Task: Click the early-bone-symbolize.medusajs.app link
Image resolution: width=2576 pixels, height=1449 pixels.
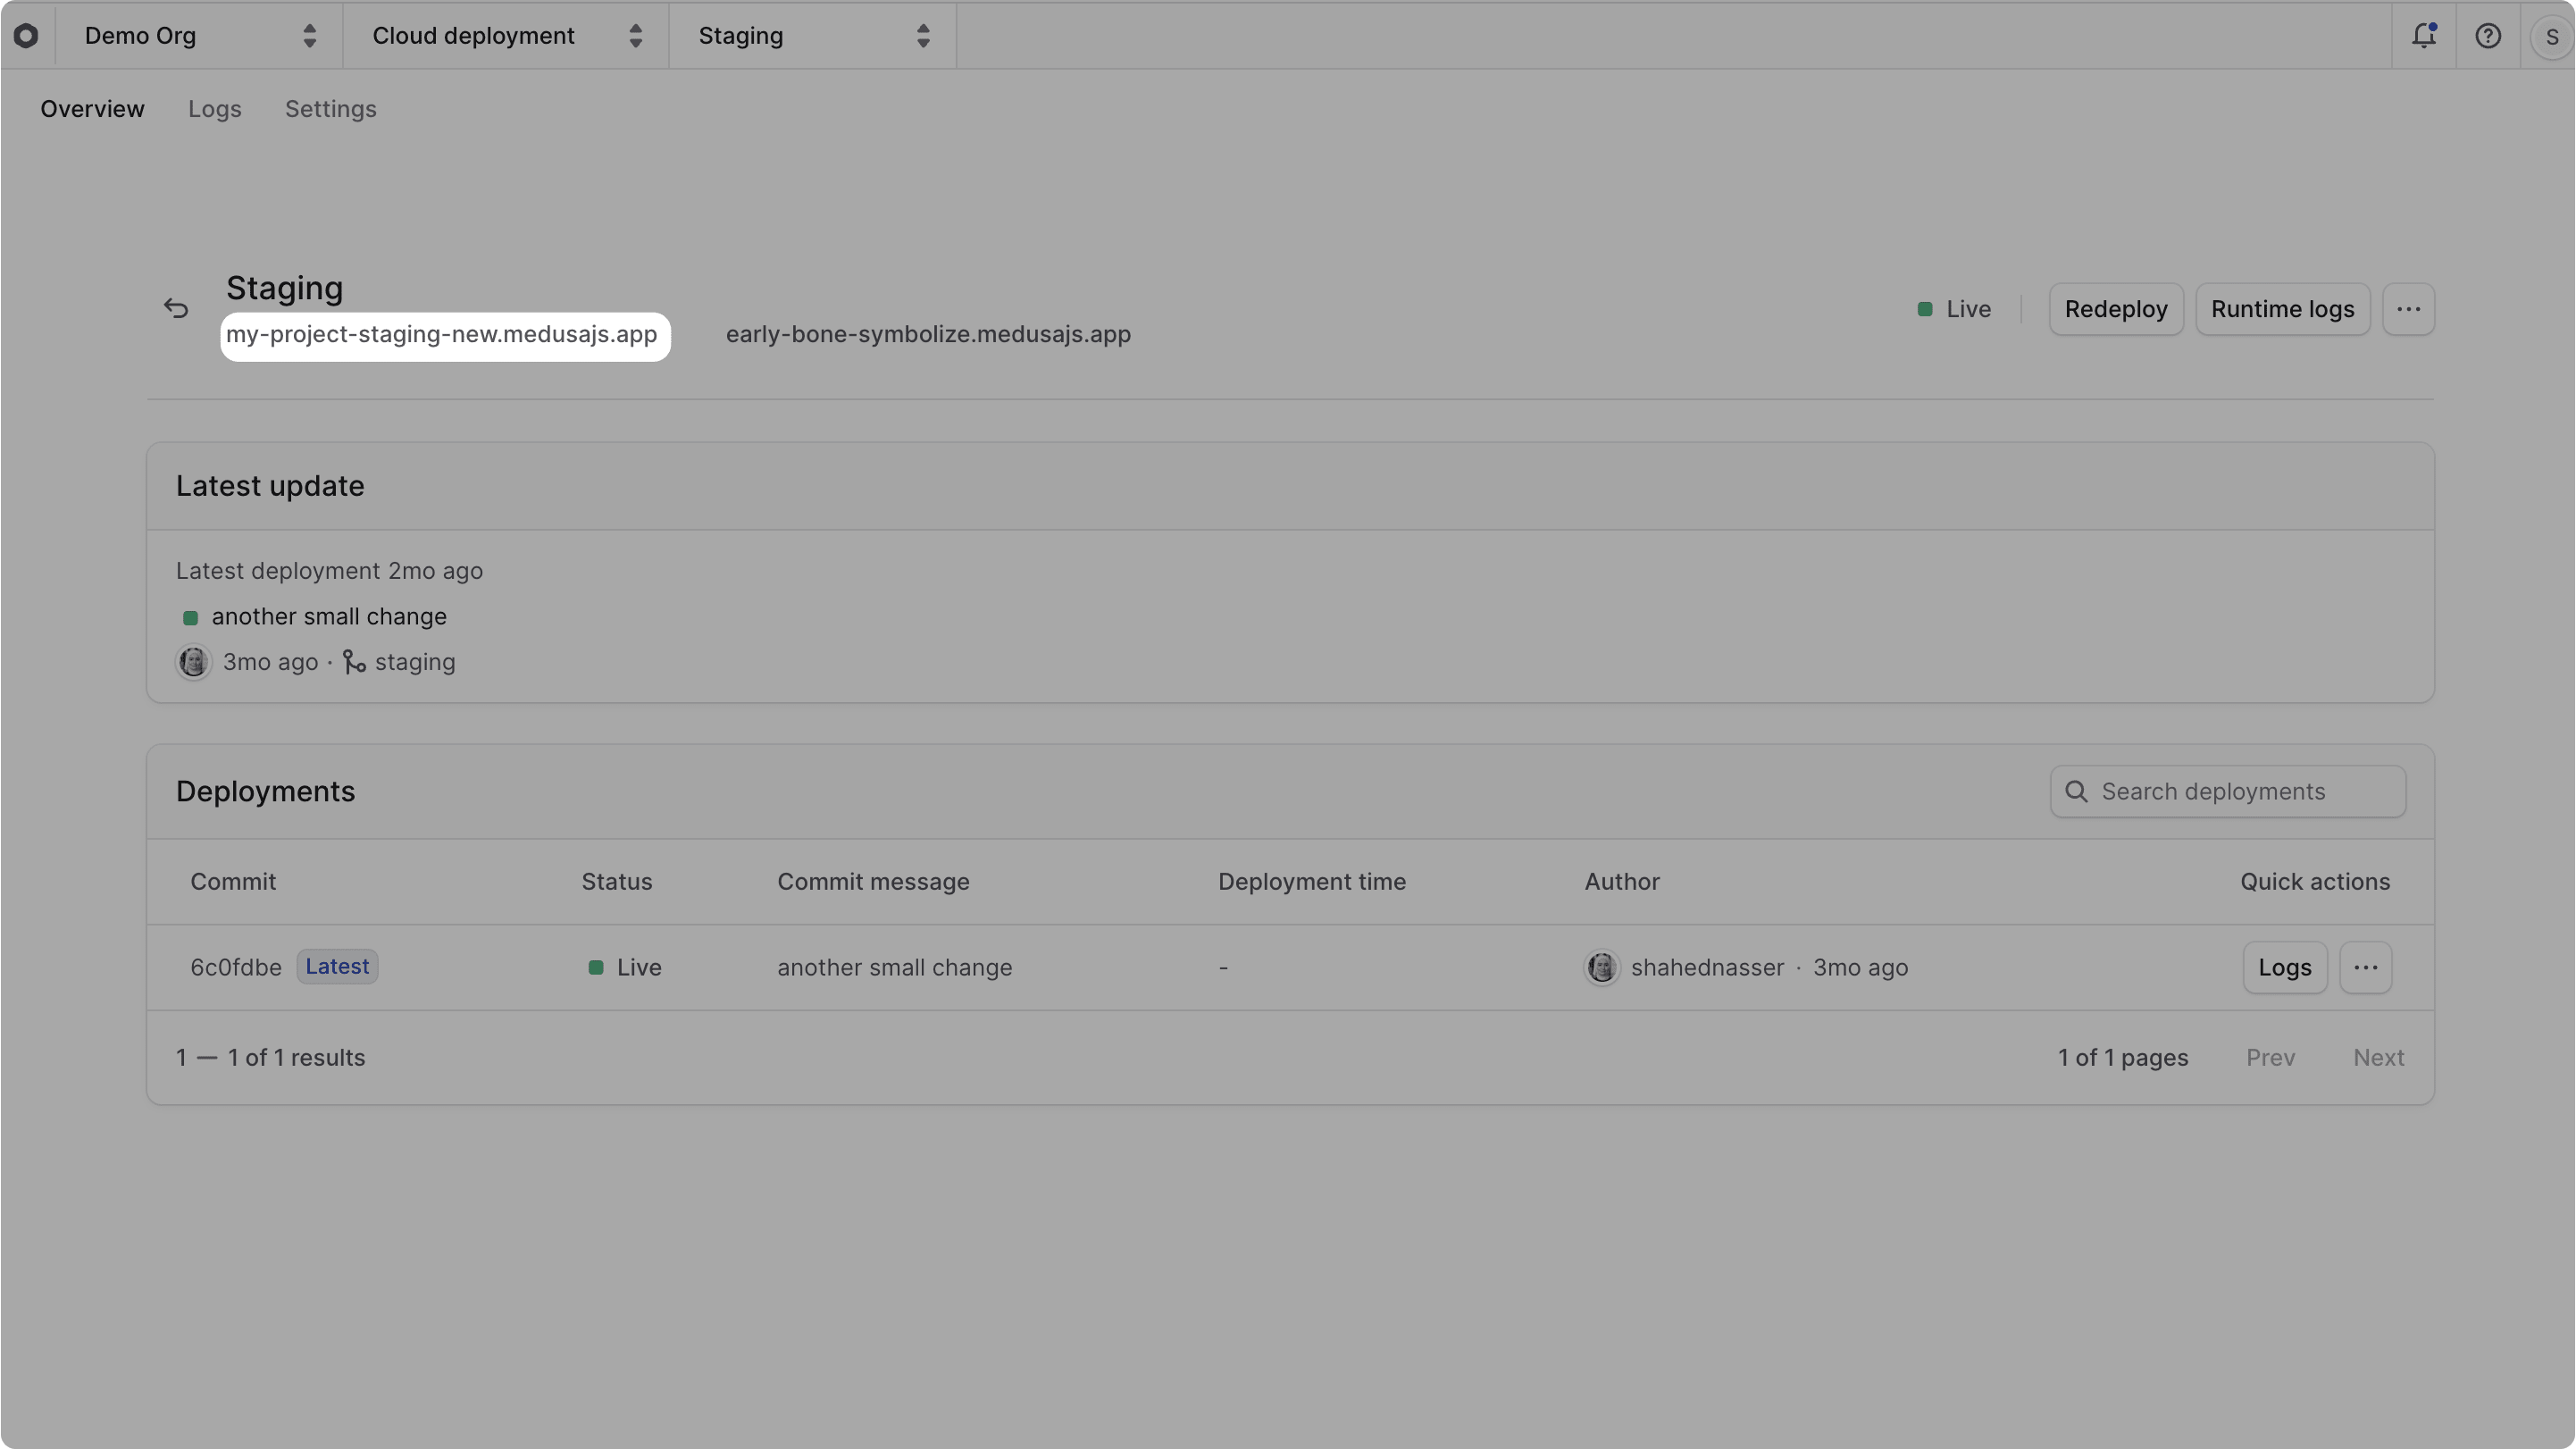Action: point(928,334)
